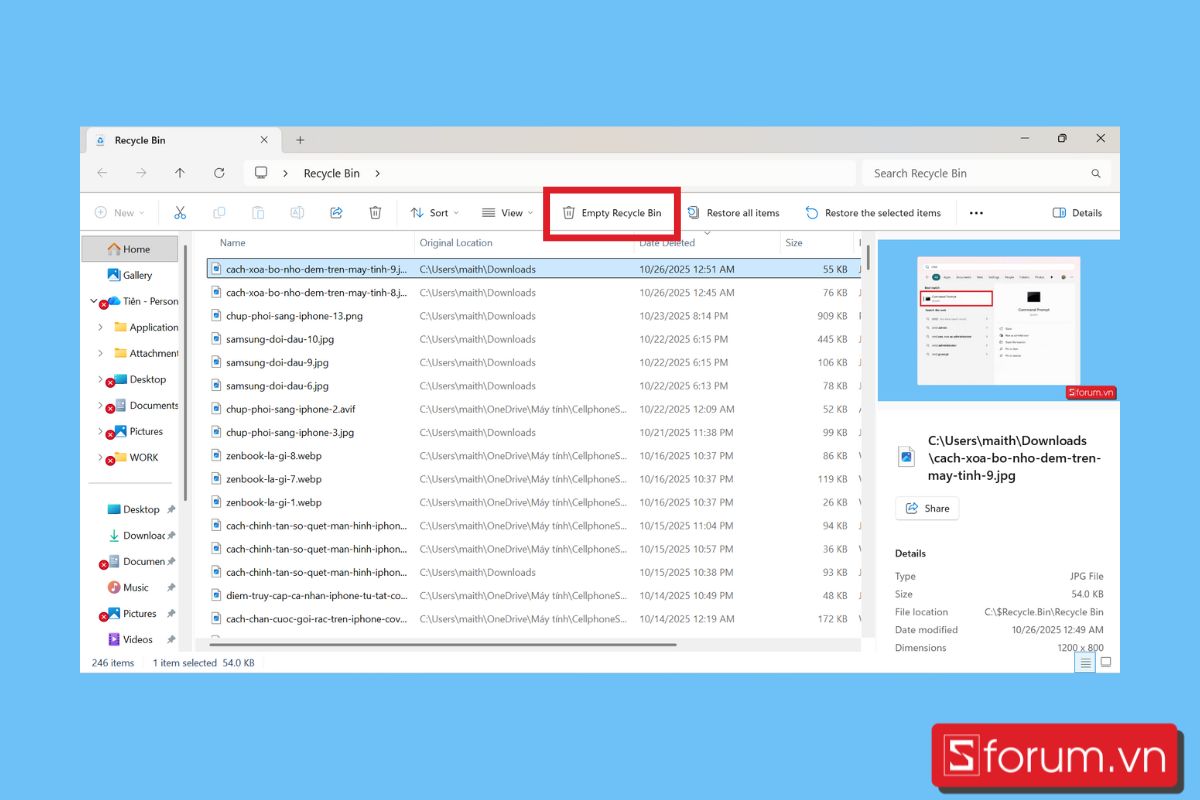Viewport: 1200px width, 800px height.
Task: Expand the WORK folder in sidebar
Action: (100, 458)
